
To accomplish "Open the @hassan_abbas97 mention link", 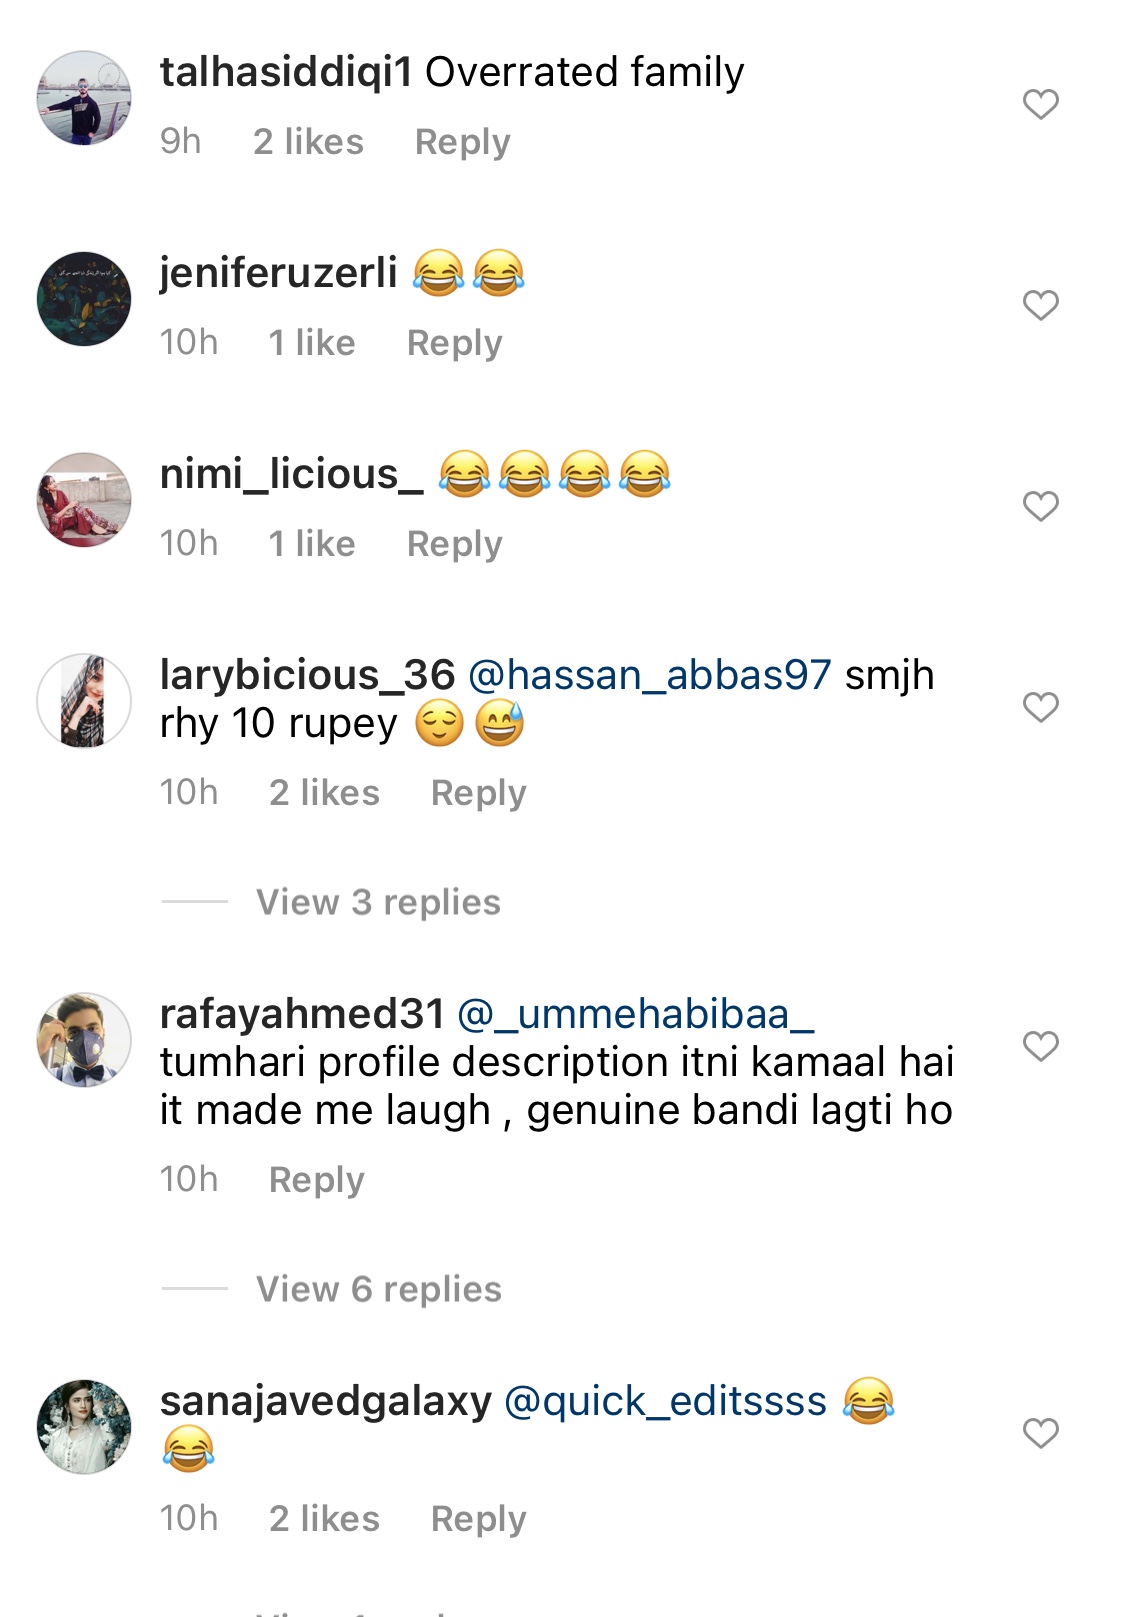I will tap(649, 675).
